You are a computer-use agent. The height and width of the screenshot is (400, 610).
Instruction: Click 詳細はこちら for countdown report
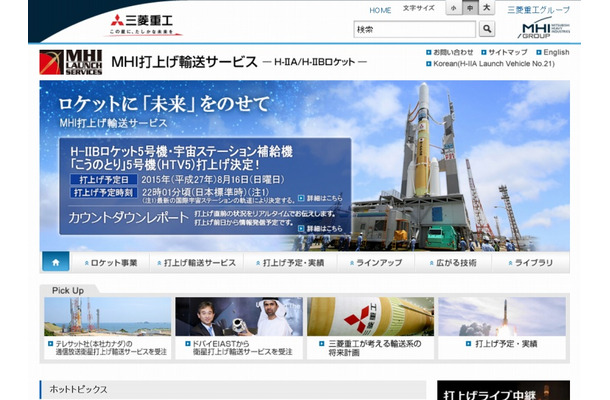[x=321, y=228]
